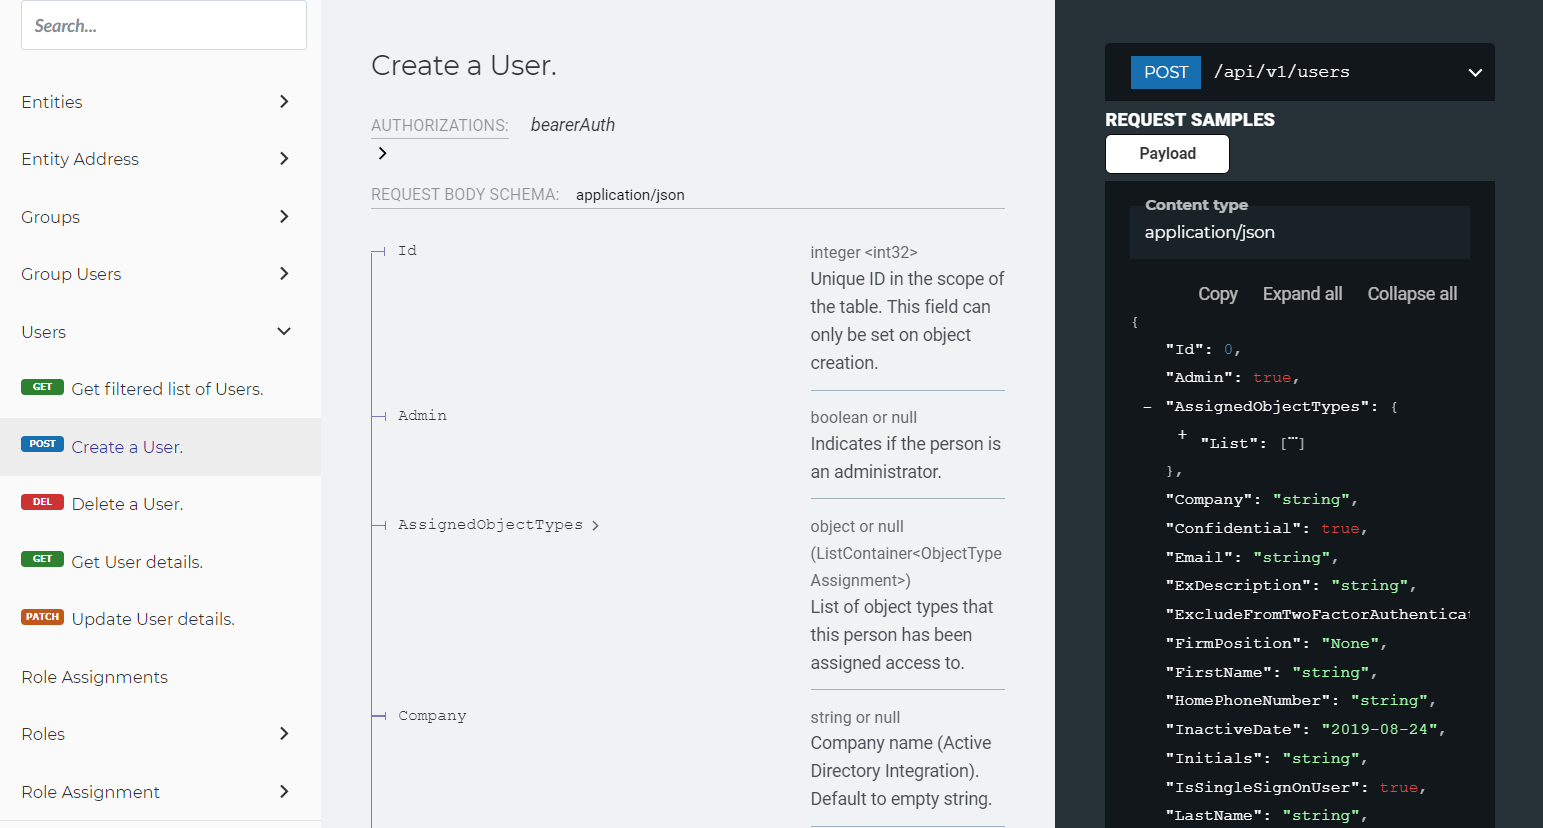Image resolution: width=1543 pixels, height=828 pixels.
Task: Click Expand all in the request sample panel
Action: click(x=1301, y=293)
